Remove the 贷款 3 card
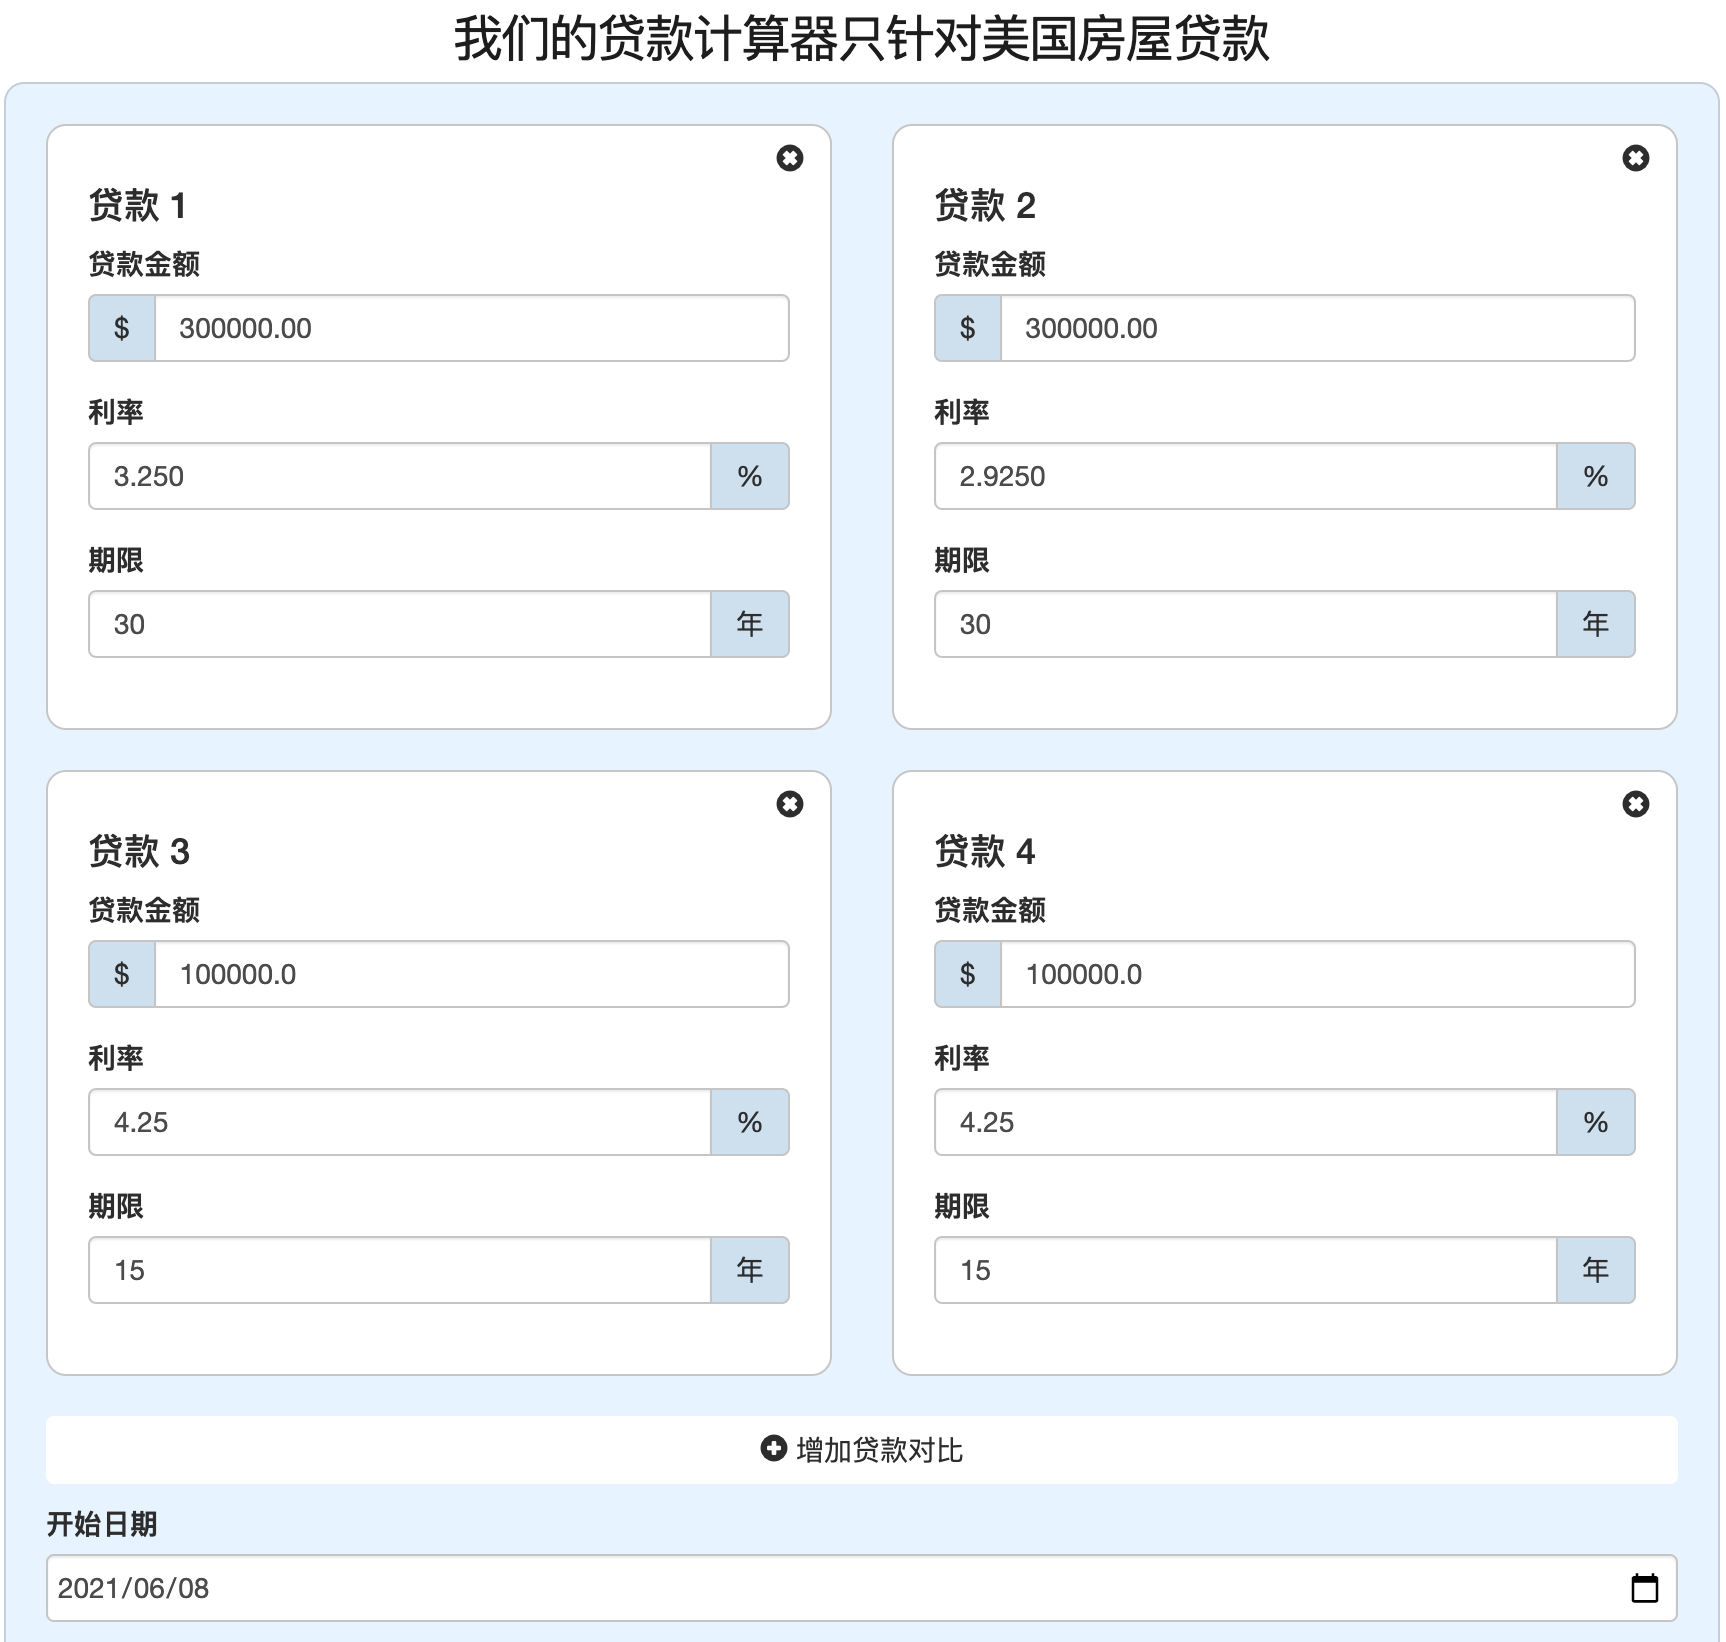 click(789, 804)
